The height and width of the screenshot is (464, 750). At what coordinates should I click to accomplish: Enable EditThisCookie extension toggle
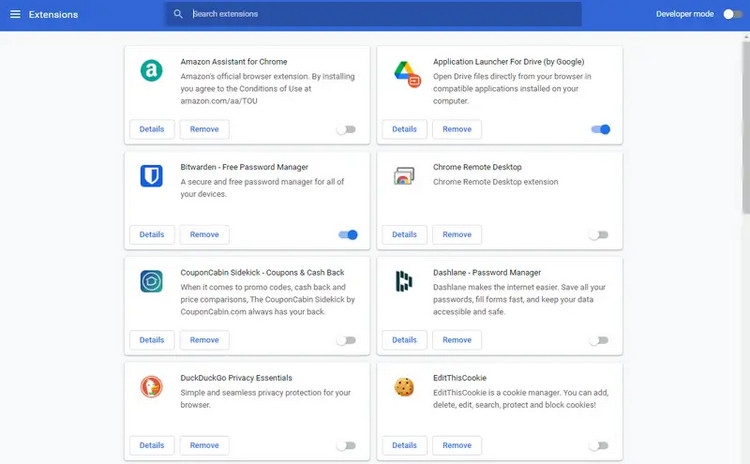tap(598, 445)
